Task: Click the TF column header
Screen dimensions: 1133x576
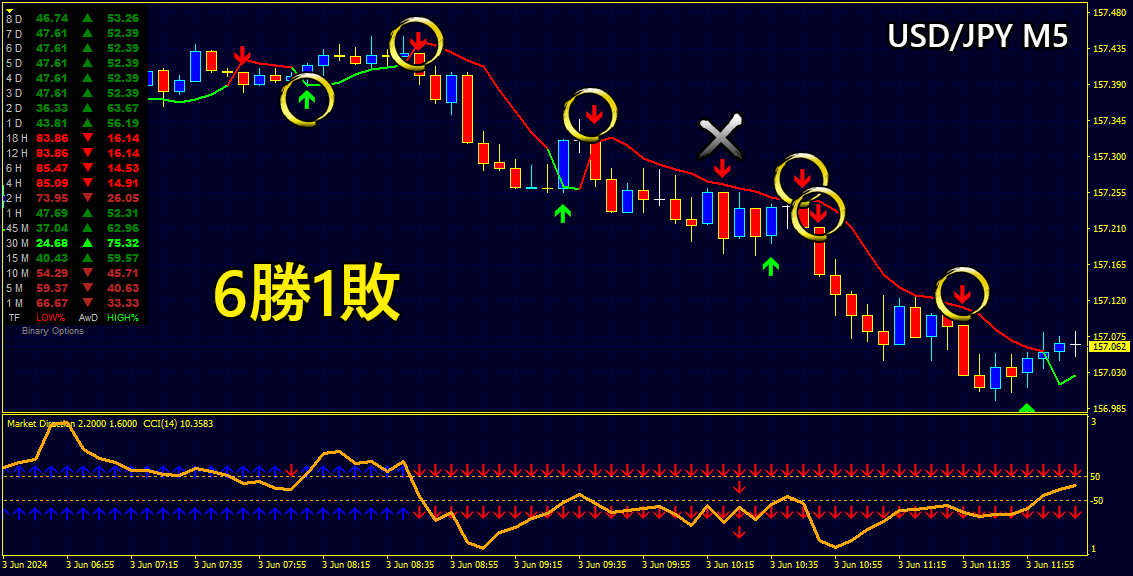Action: tap(14, 317)
